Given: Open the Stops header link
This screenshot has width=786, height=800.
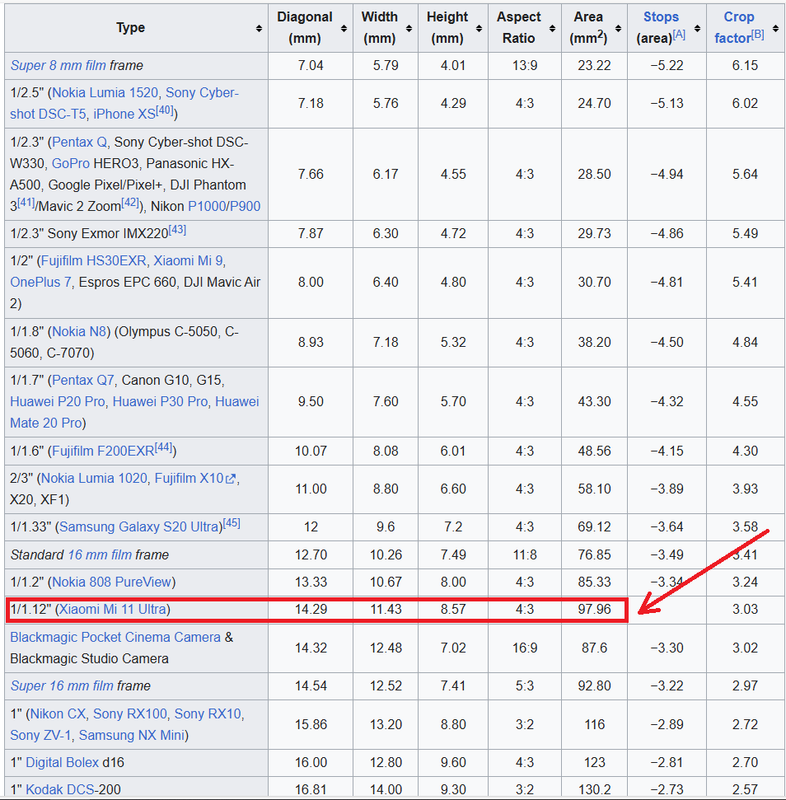Looking at the screenshot, I should [661, 17].
